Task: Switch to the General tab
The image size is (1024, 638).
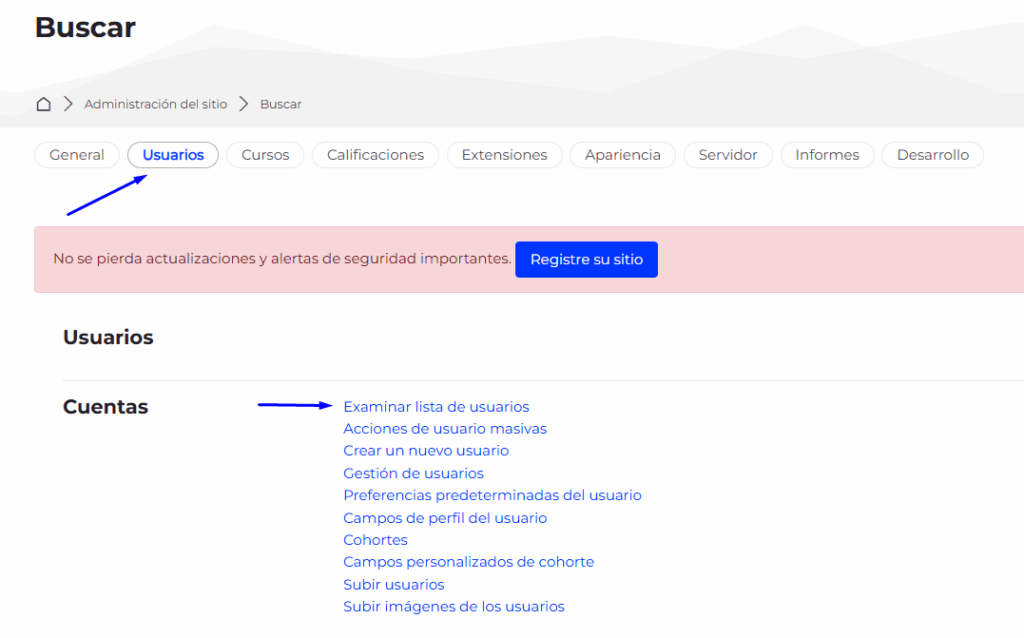Action: click(77, 155)
